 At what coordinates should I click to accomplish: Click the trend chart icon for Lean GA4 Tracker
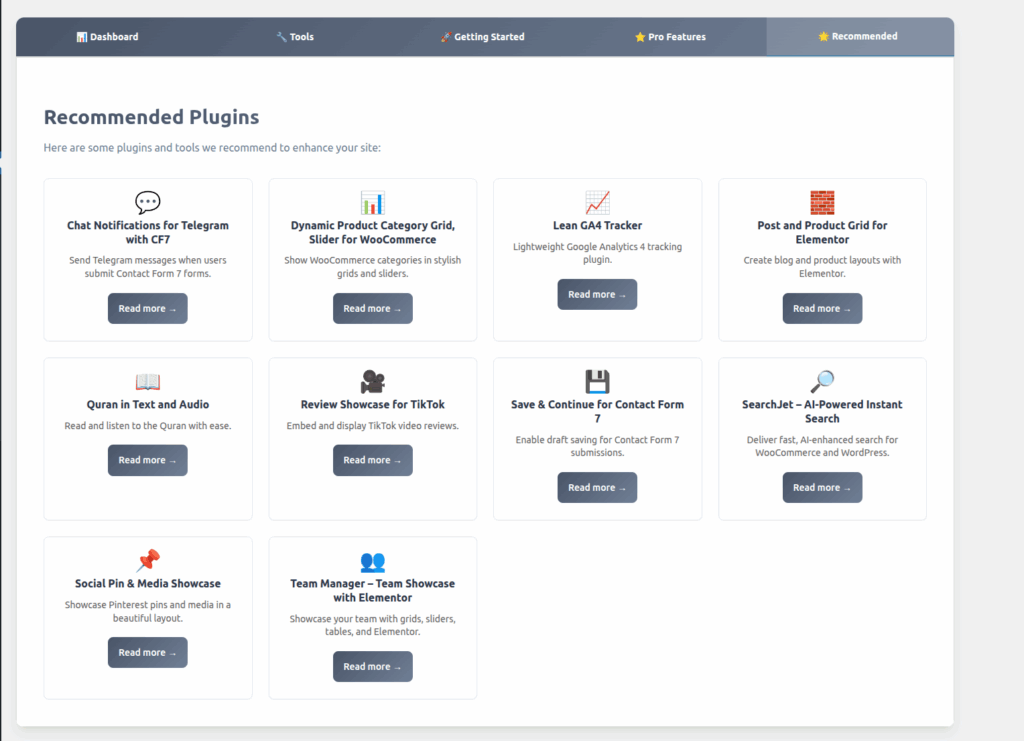pyautogui.click(x=597, y=203)
